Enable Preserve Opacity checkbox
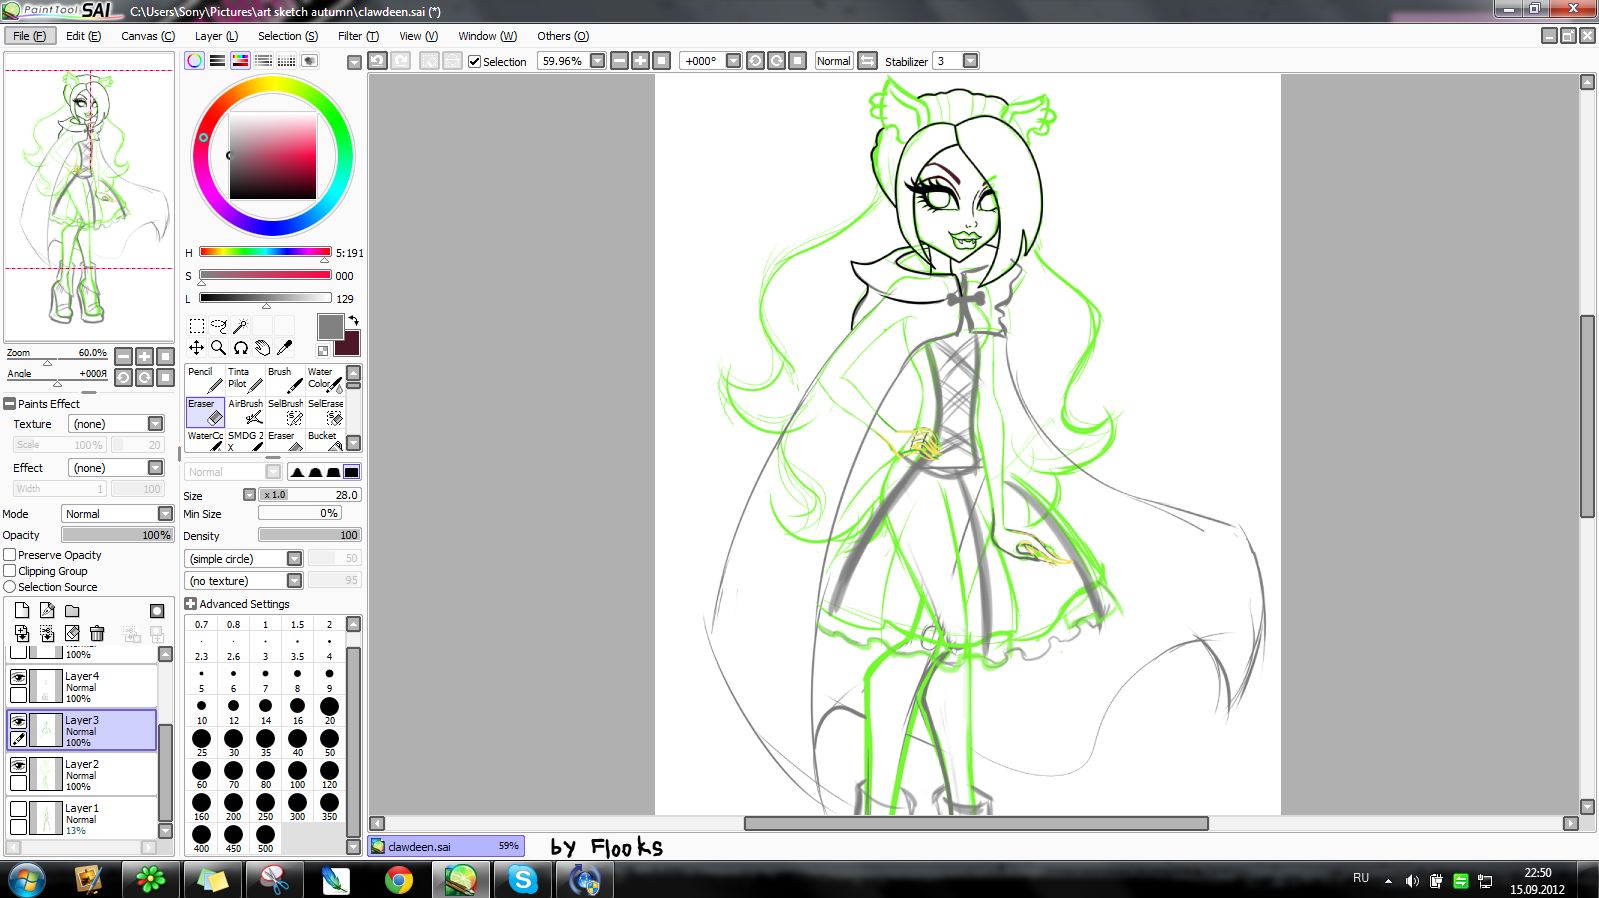The image size is (1599, 898). coord(10,555)
